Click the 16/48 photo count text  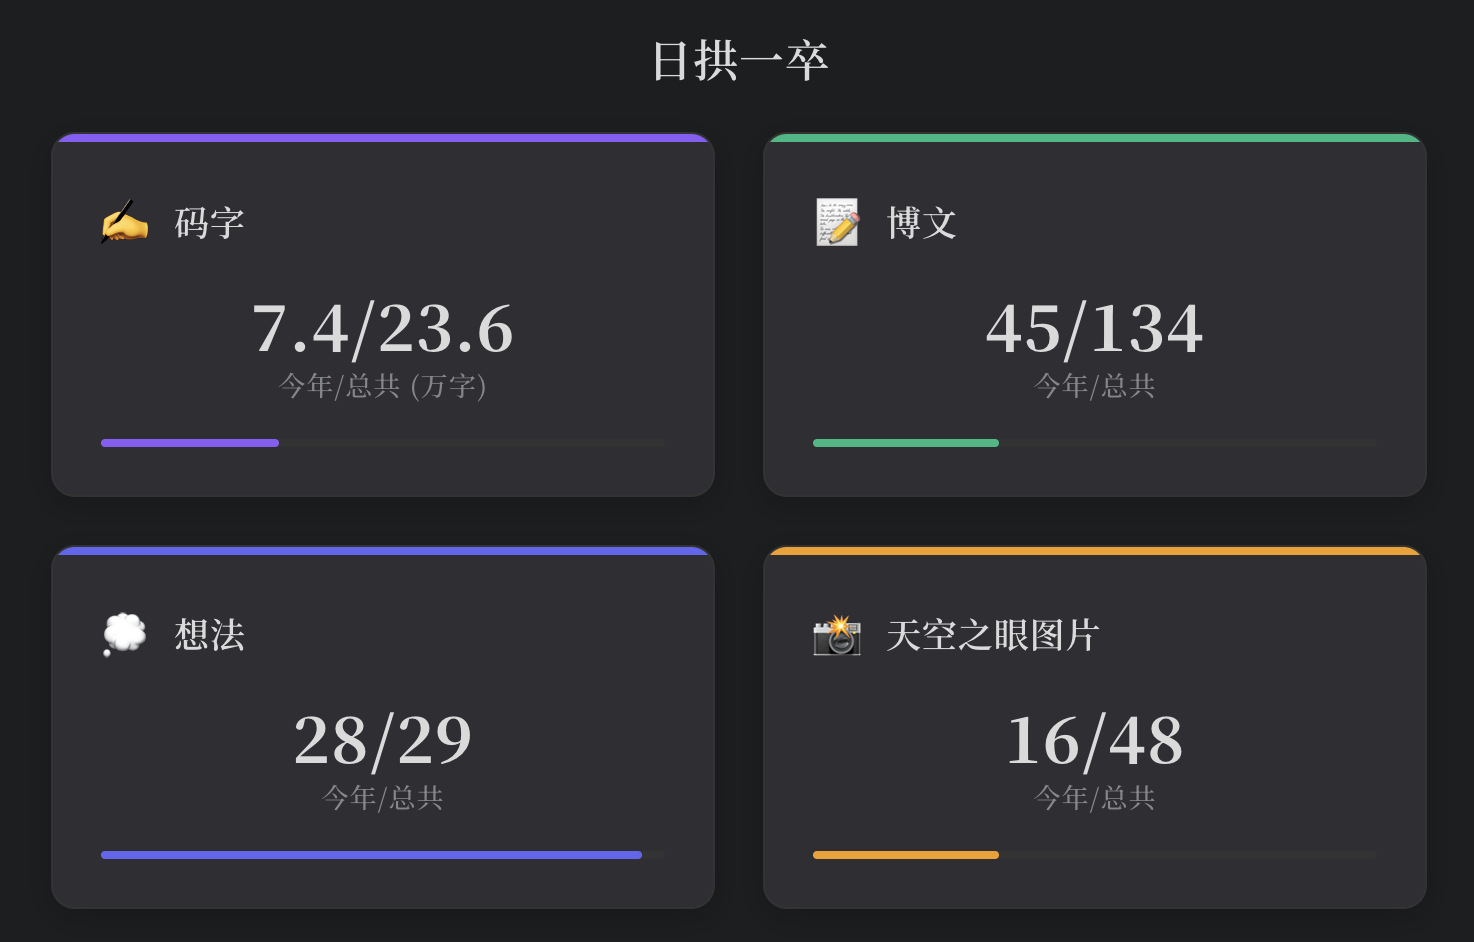[x=1093, y=740]
